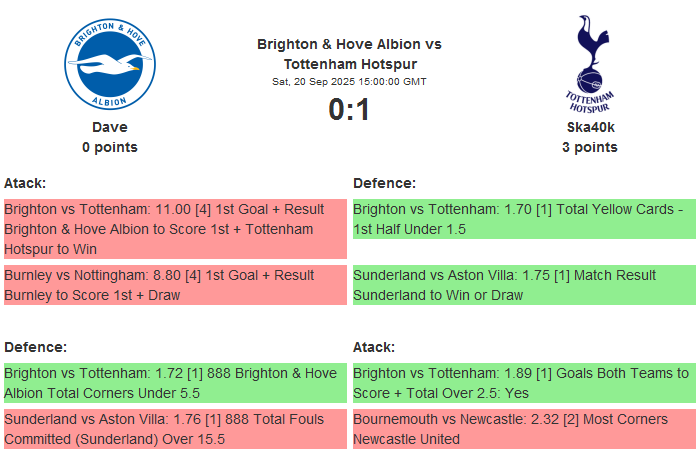Select the match title heading

[349, 54]
